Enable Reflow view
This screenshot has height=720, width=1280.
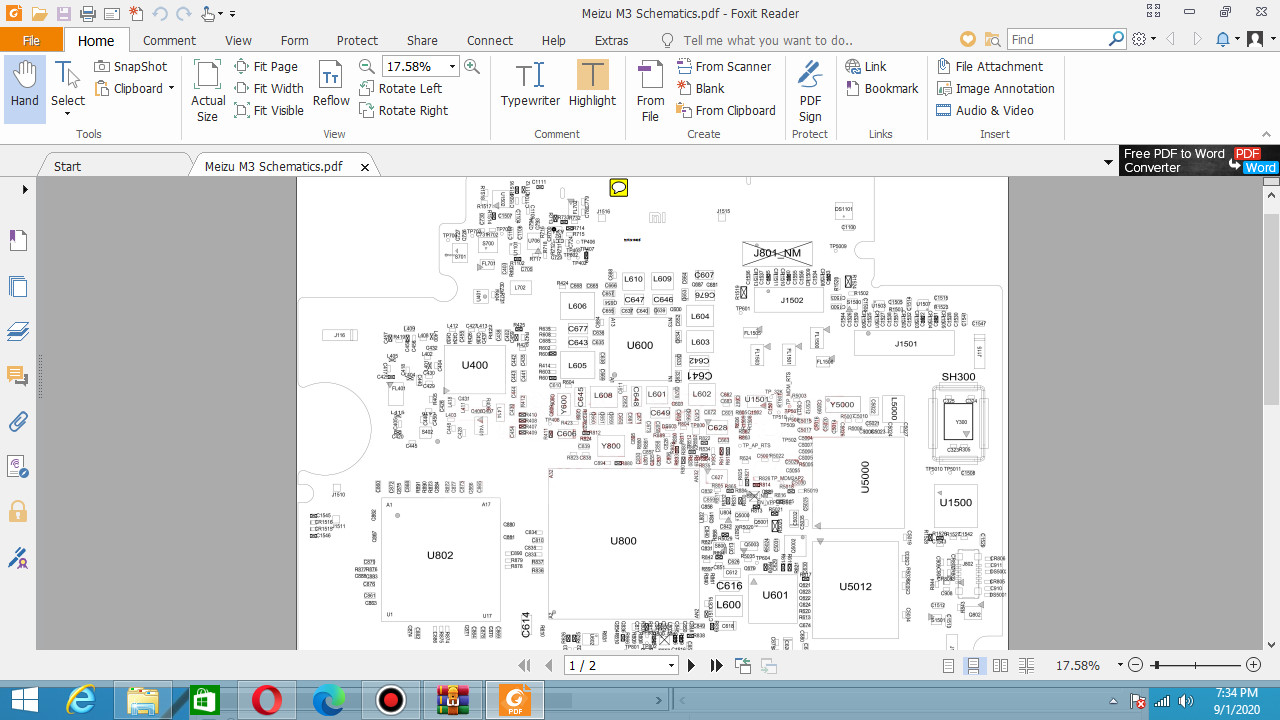click(331, 84)
